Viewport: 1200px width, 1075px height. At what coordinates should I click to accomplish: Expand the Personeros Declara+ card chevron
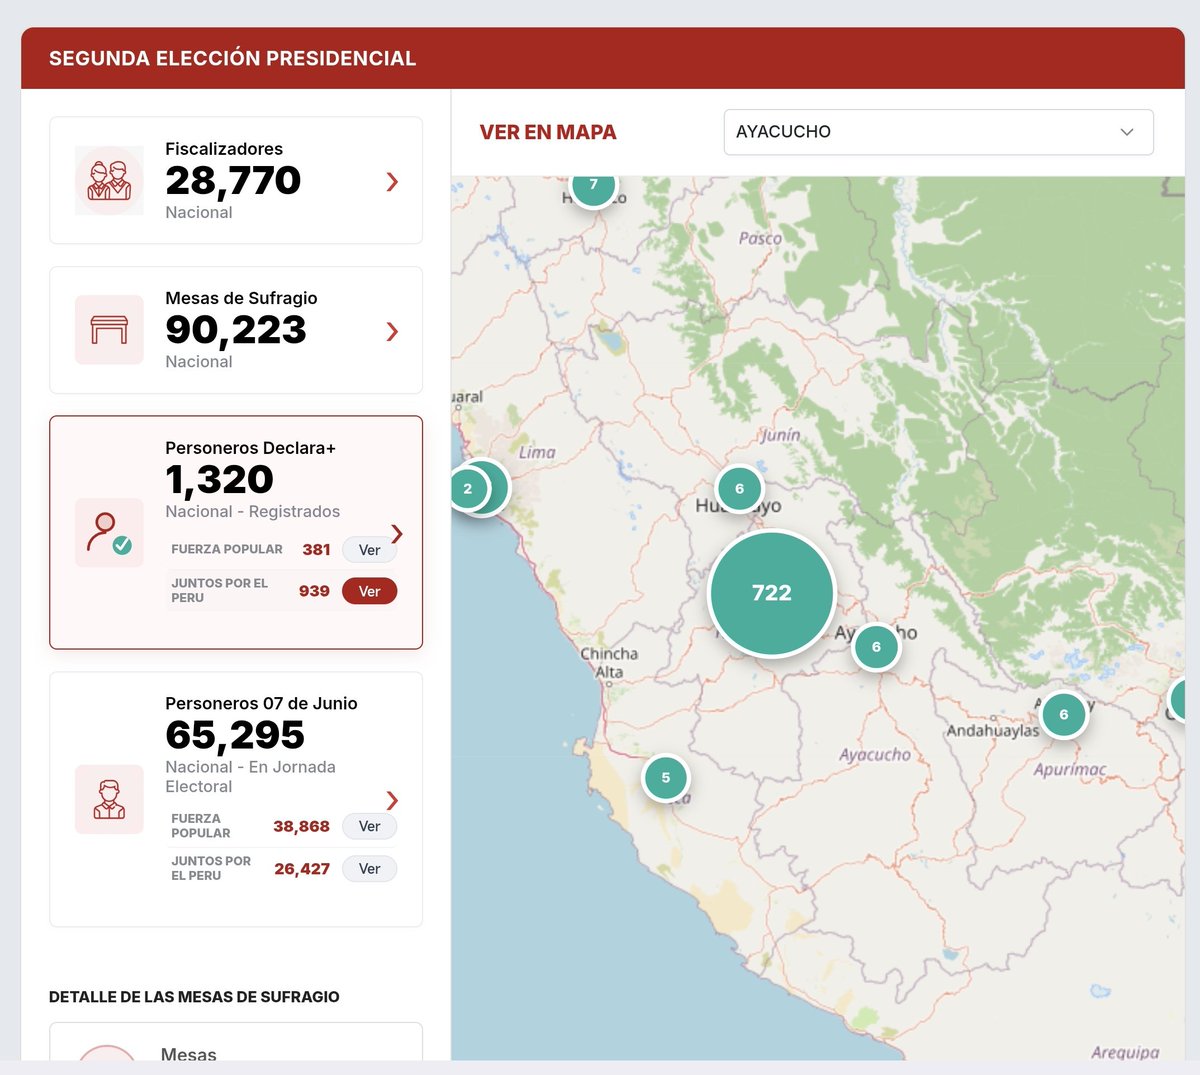[397, 533]
